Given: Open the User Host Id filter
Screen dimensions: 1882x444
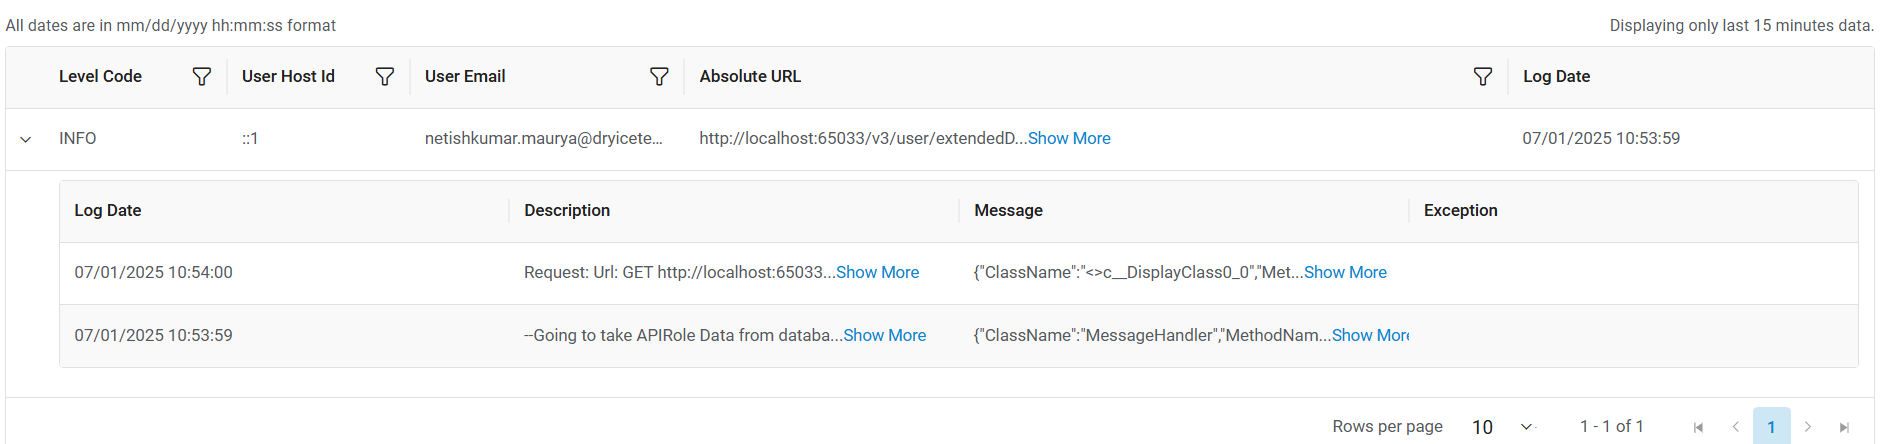Looking at the screenshot, I should [x=384, y=77].
